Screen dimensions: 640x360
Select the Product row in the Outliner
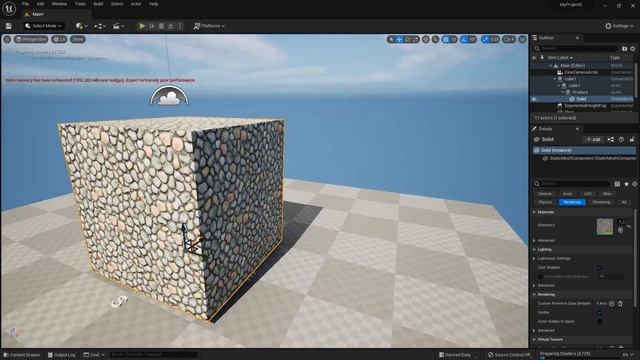pos(580,92)
